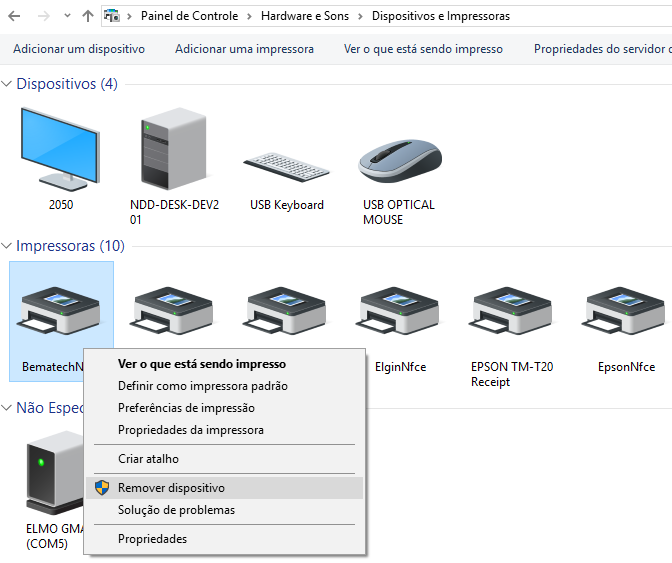Click the EPSON TM-T20 Receipt label
Image resolution: width=672 pixels, height=563 pixels.
[512, 374]
